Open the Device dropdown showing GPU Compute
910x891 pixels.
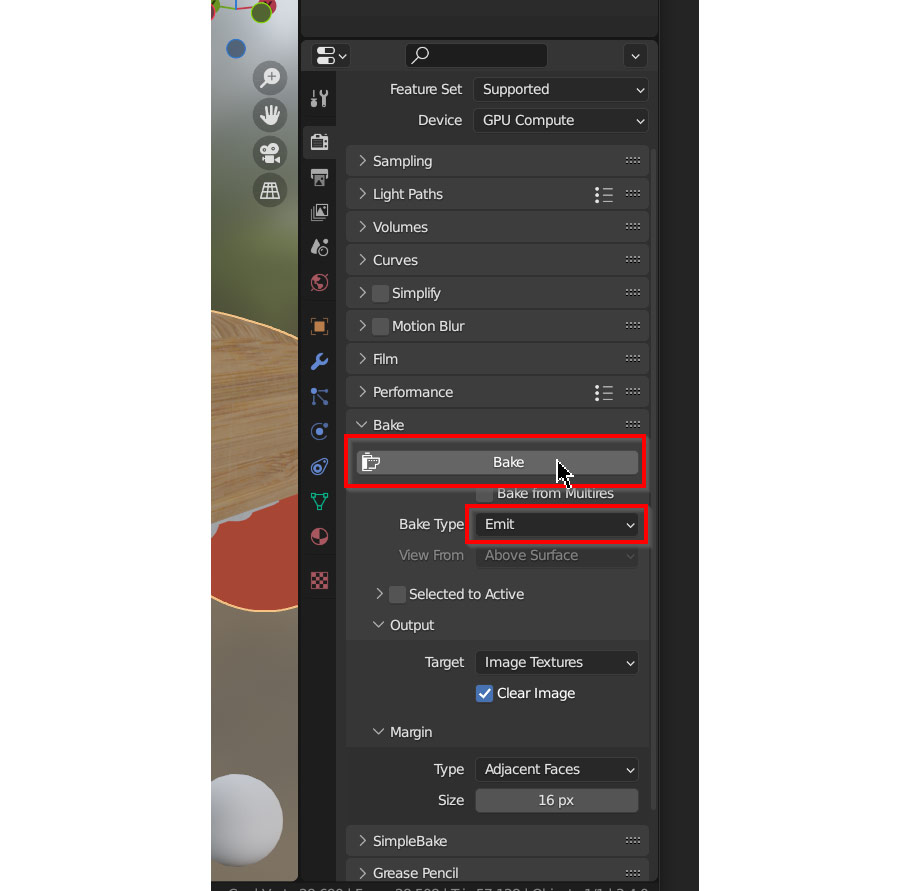[560, 120]
